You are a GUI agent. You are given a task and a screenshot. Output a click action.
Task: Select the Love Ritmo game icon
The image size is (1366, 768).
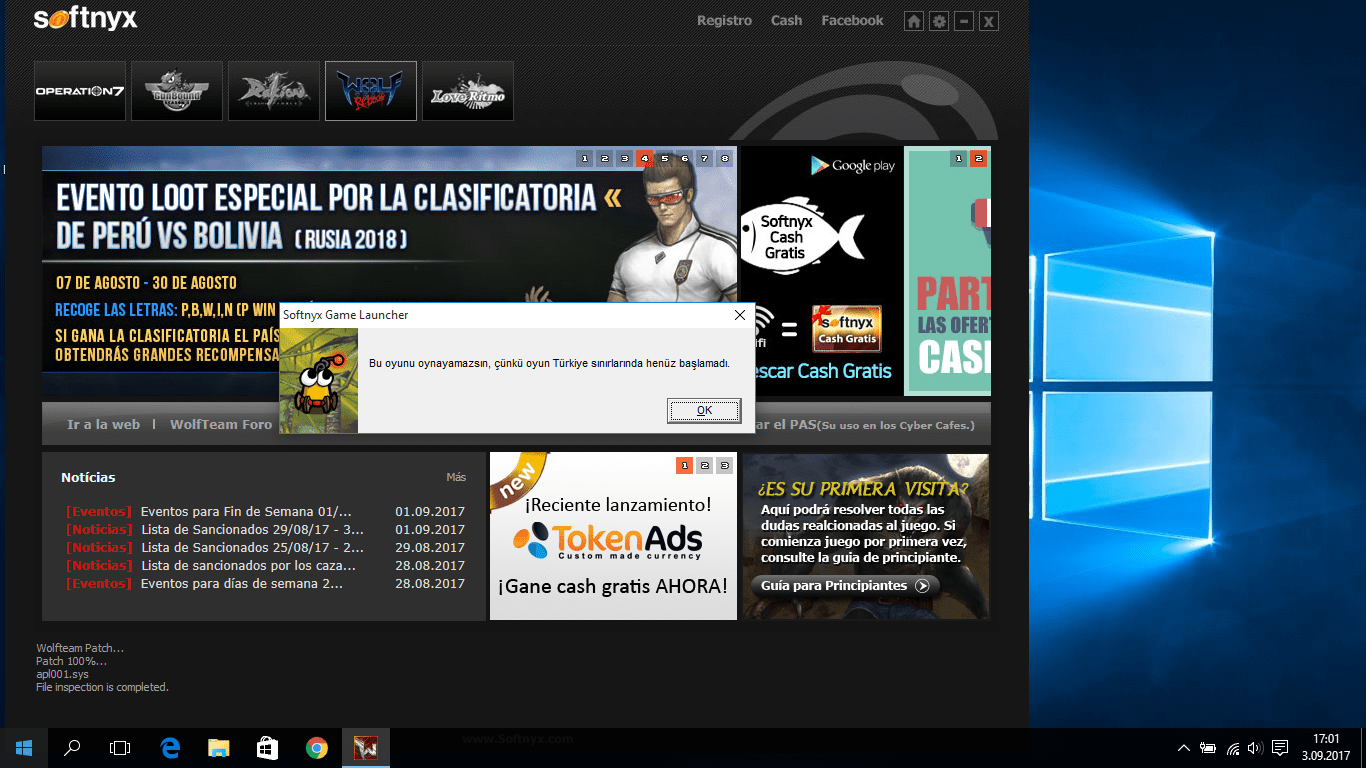(468, 91)
